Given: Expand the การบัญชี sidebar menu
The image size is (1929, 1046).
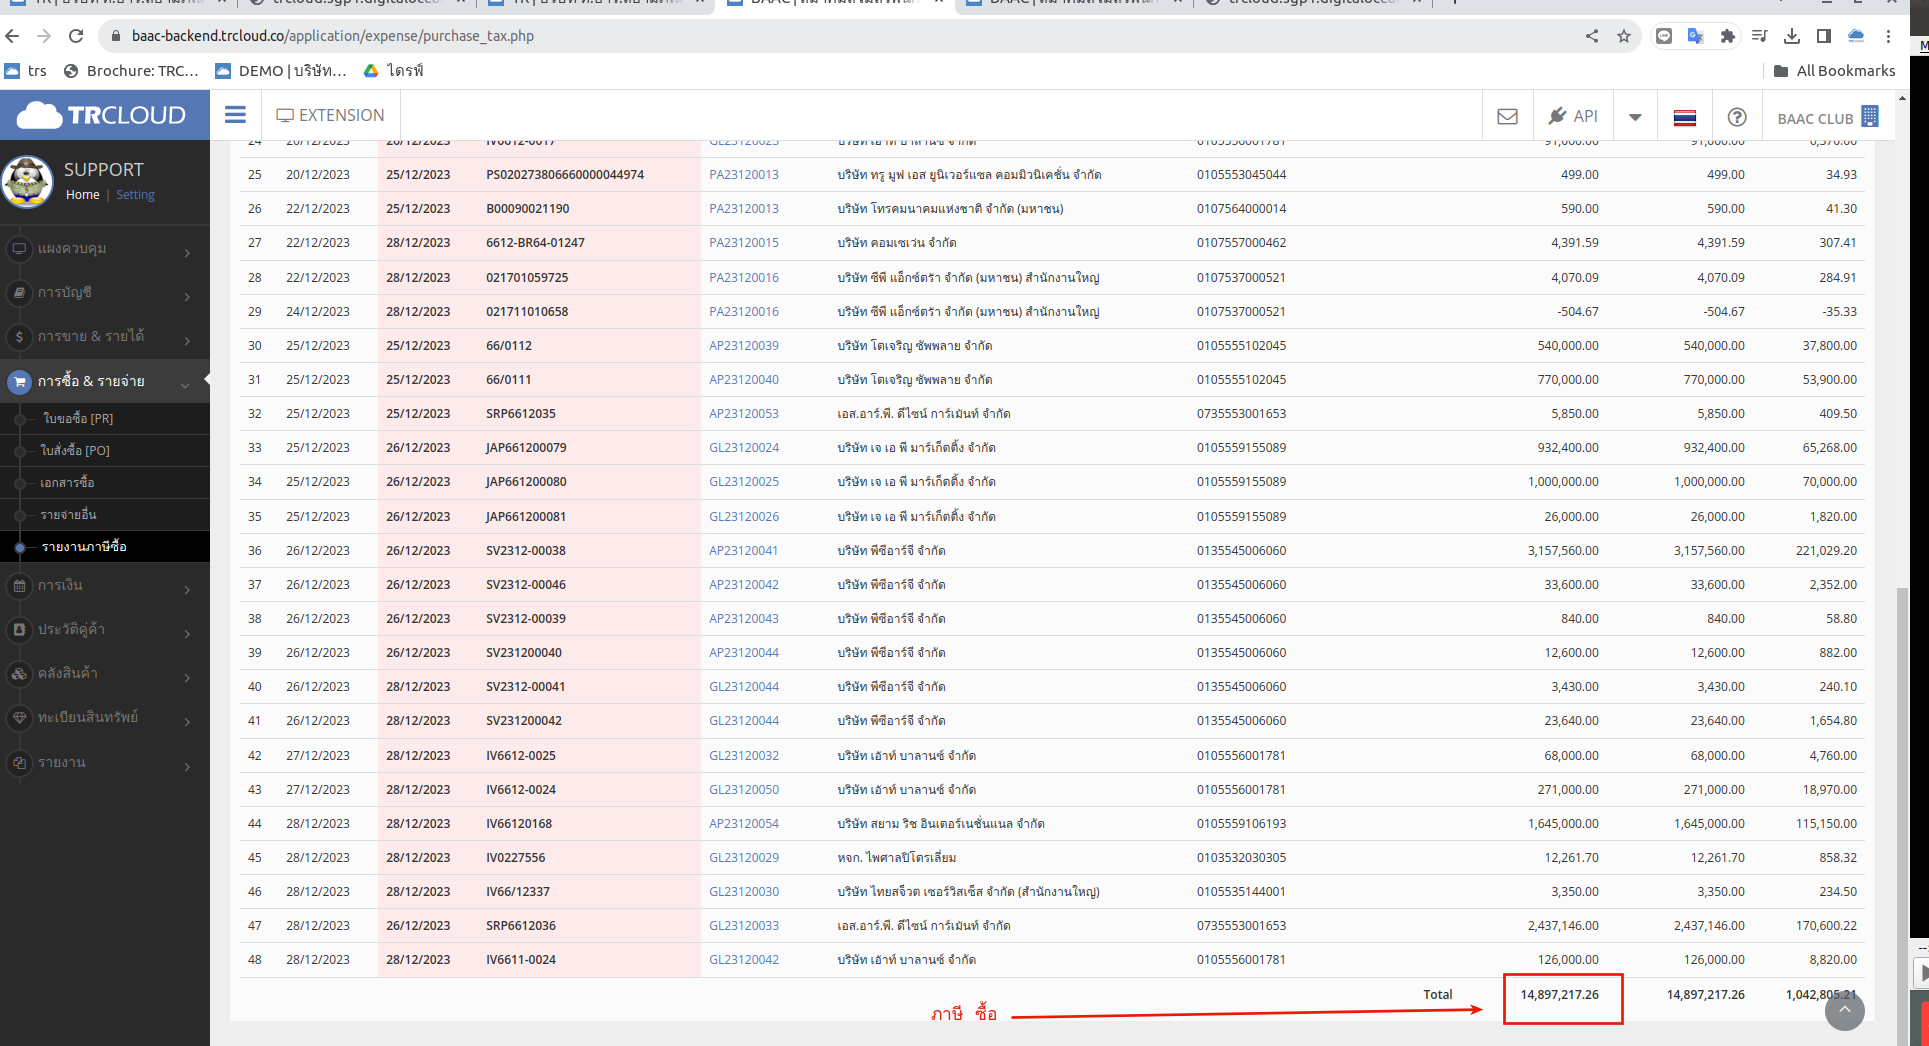Looking at the screenshot, I should tap(105, 292).
